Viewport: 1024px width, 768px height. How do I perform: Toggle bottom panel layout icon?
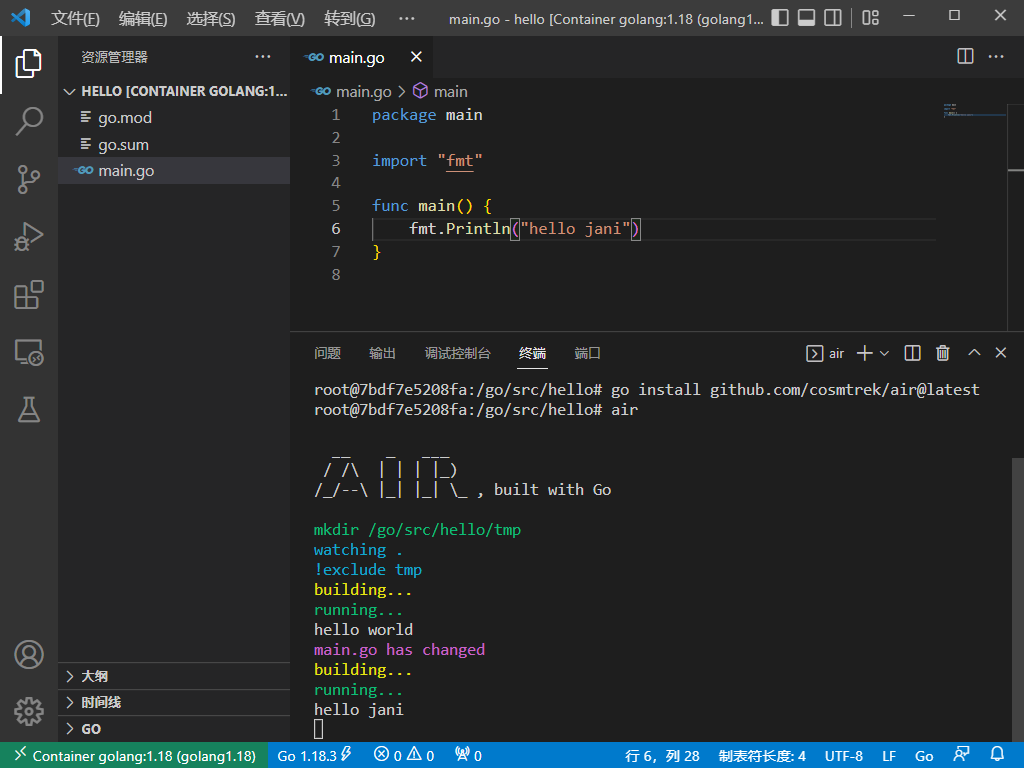807,18
